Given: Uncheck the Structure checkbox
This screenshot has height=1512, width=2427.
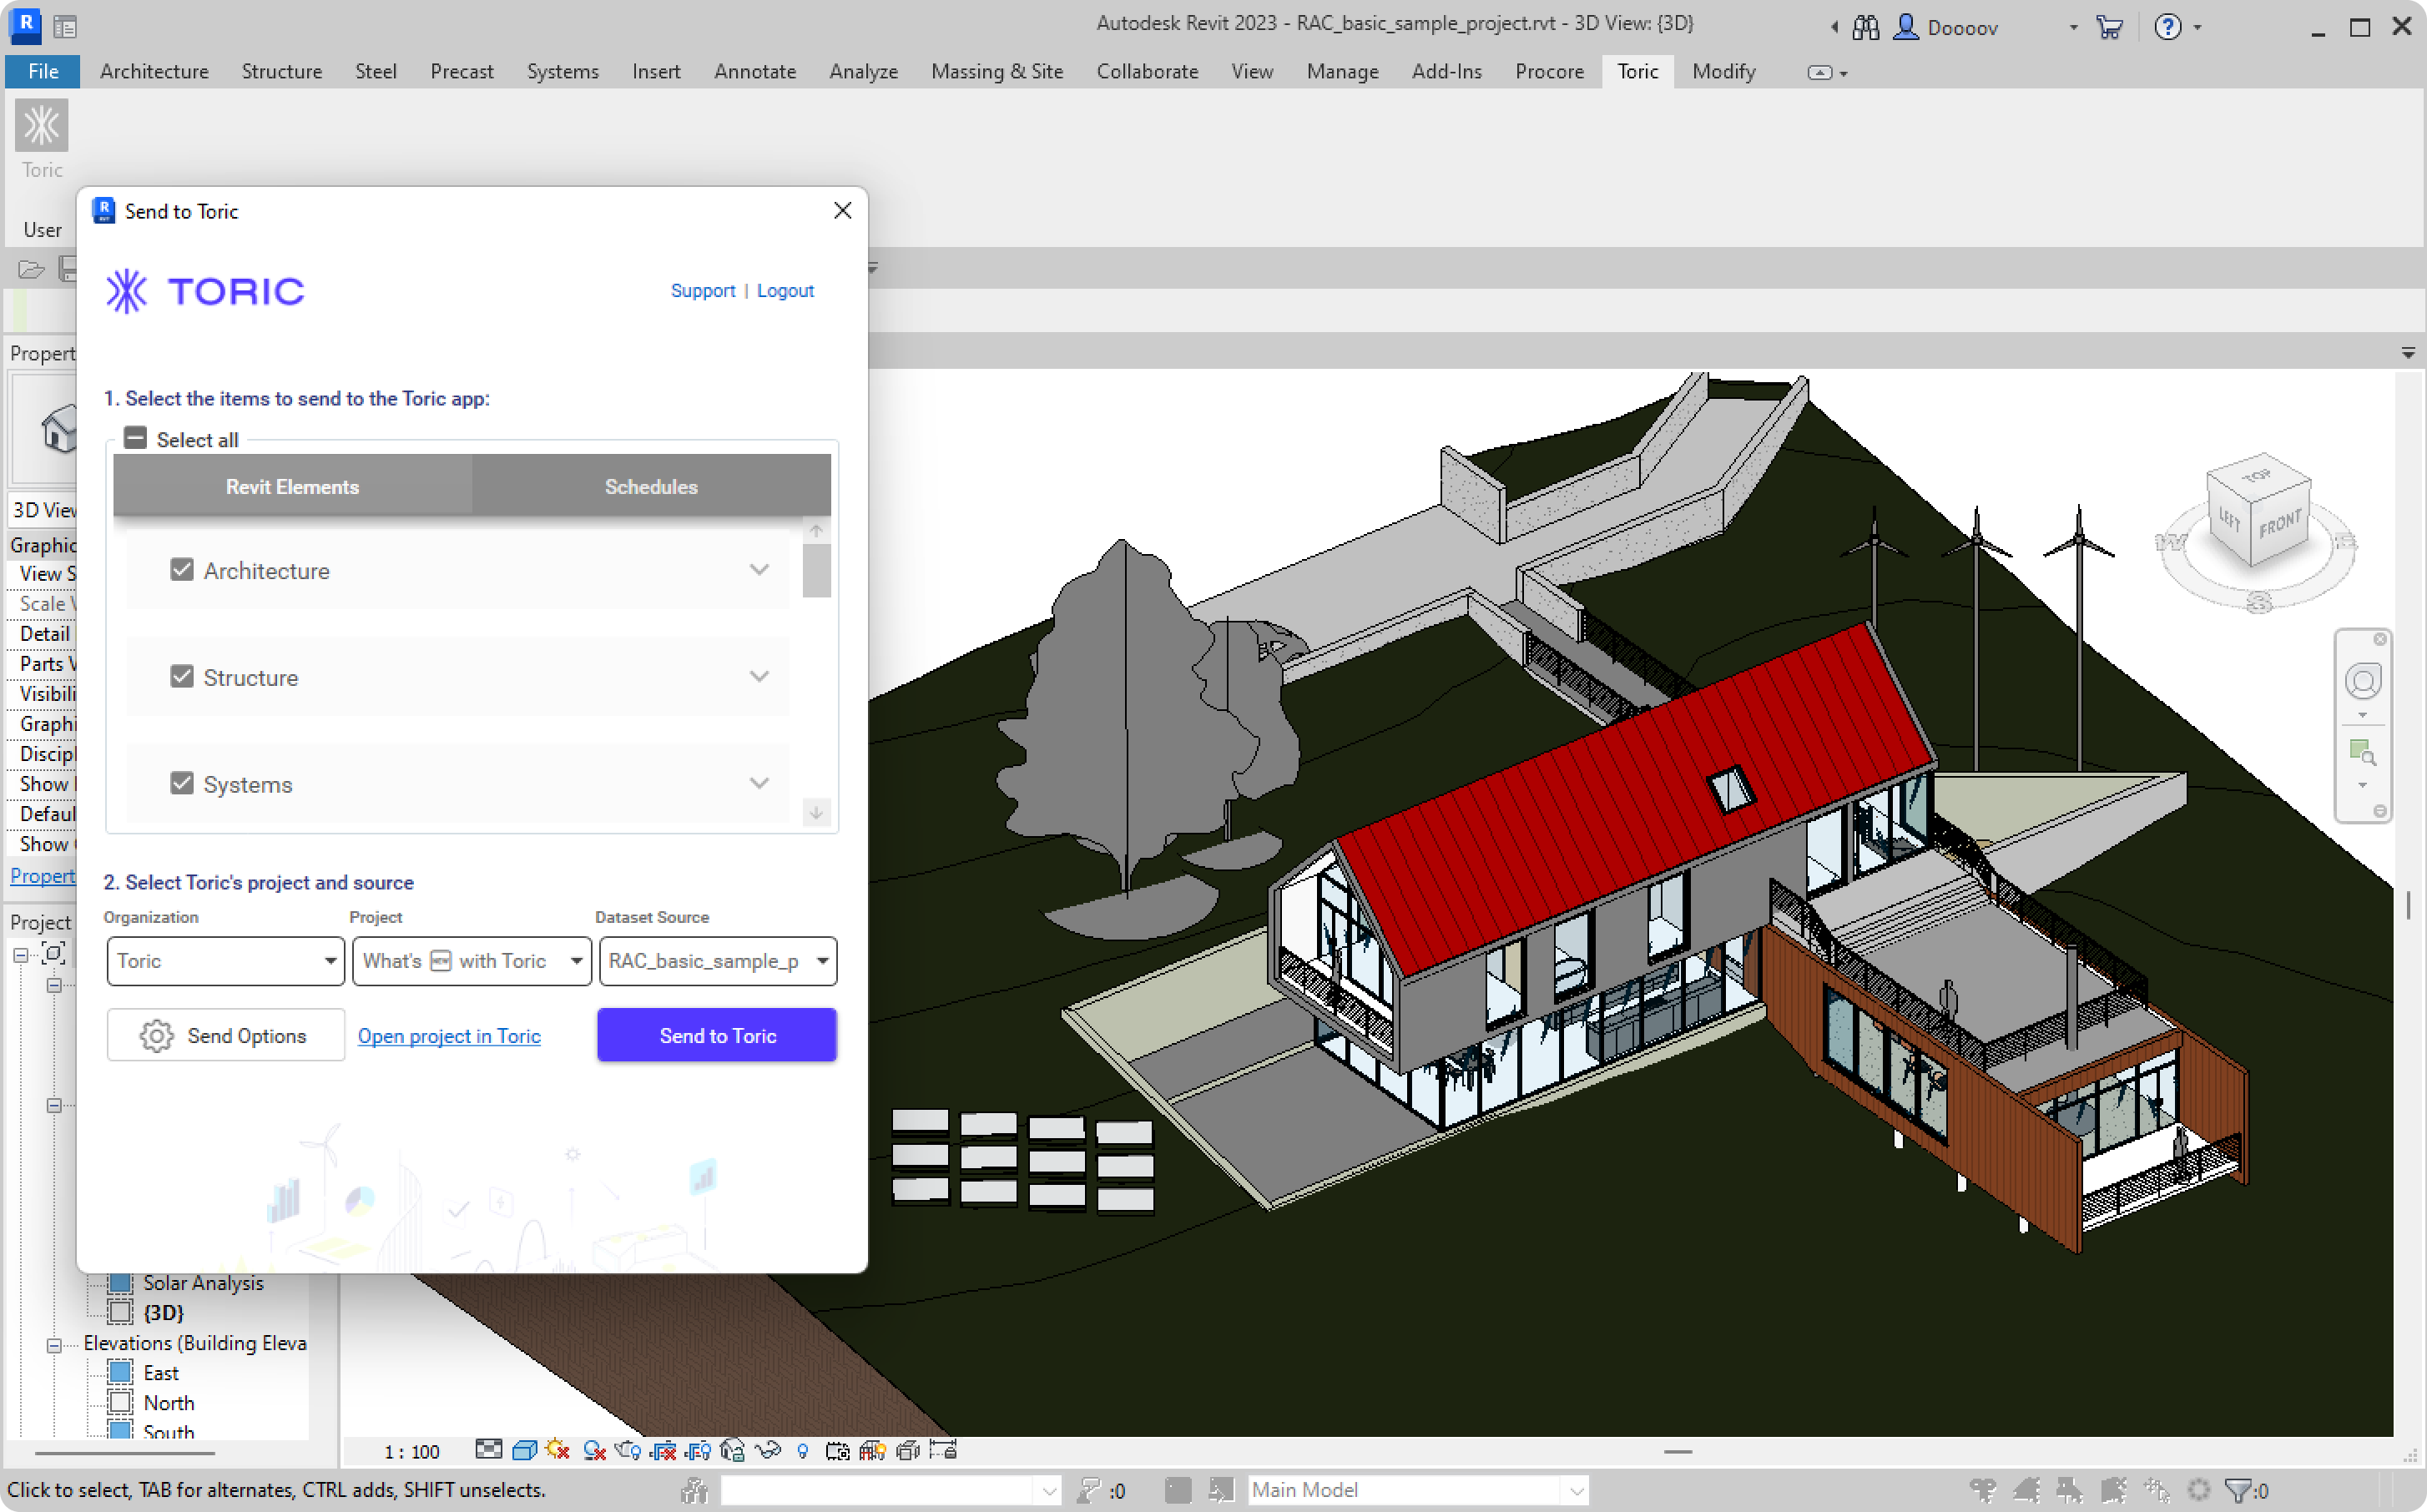Looking at the screenshot, I should [182, 676].
